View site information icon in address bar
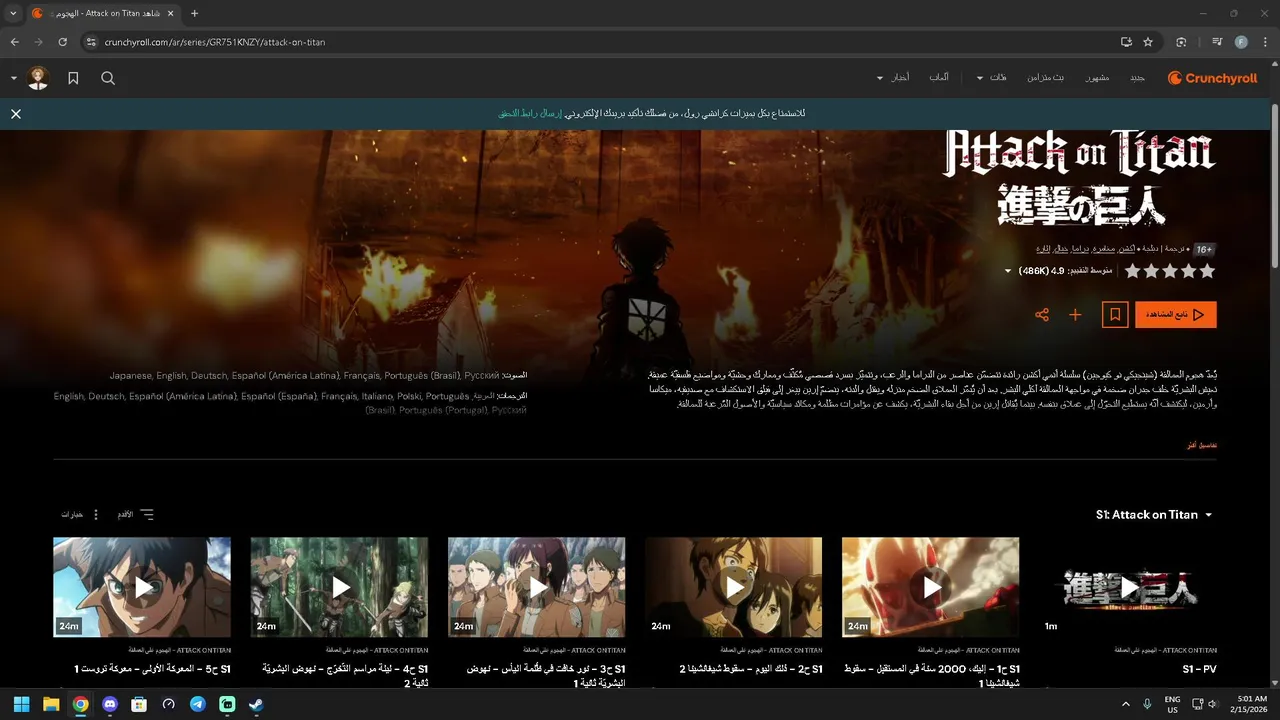The height and width of the screenshot is (720, 1280). point(90,42)
